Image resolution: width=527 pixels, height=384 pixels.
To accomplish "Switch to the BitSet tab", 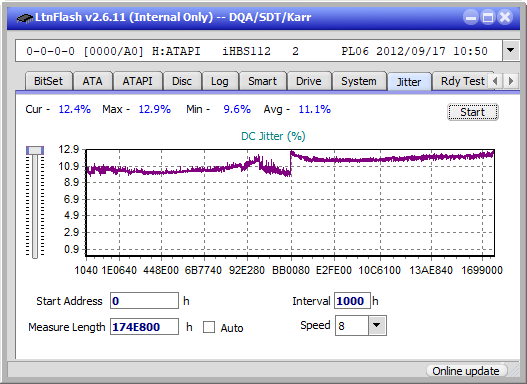I will (x=48, y=81).
